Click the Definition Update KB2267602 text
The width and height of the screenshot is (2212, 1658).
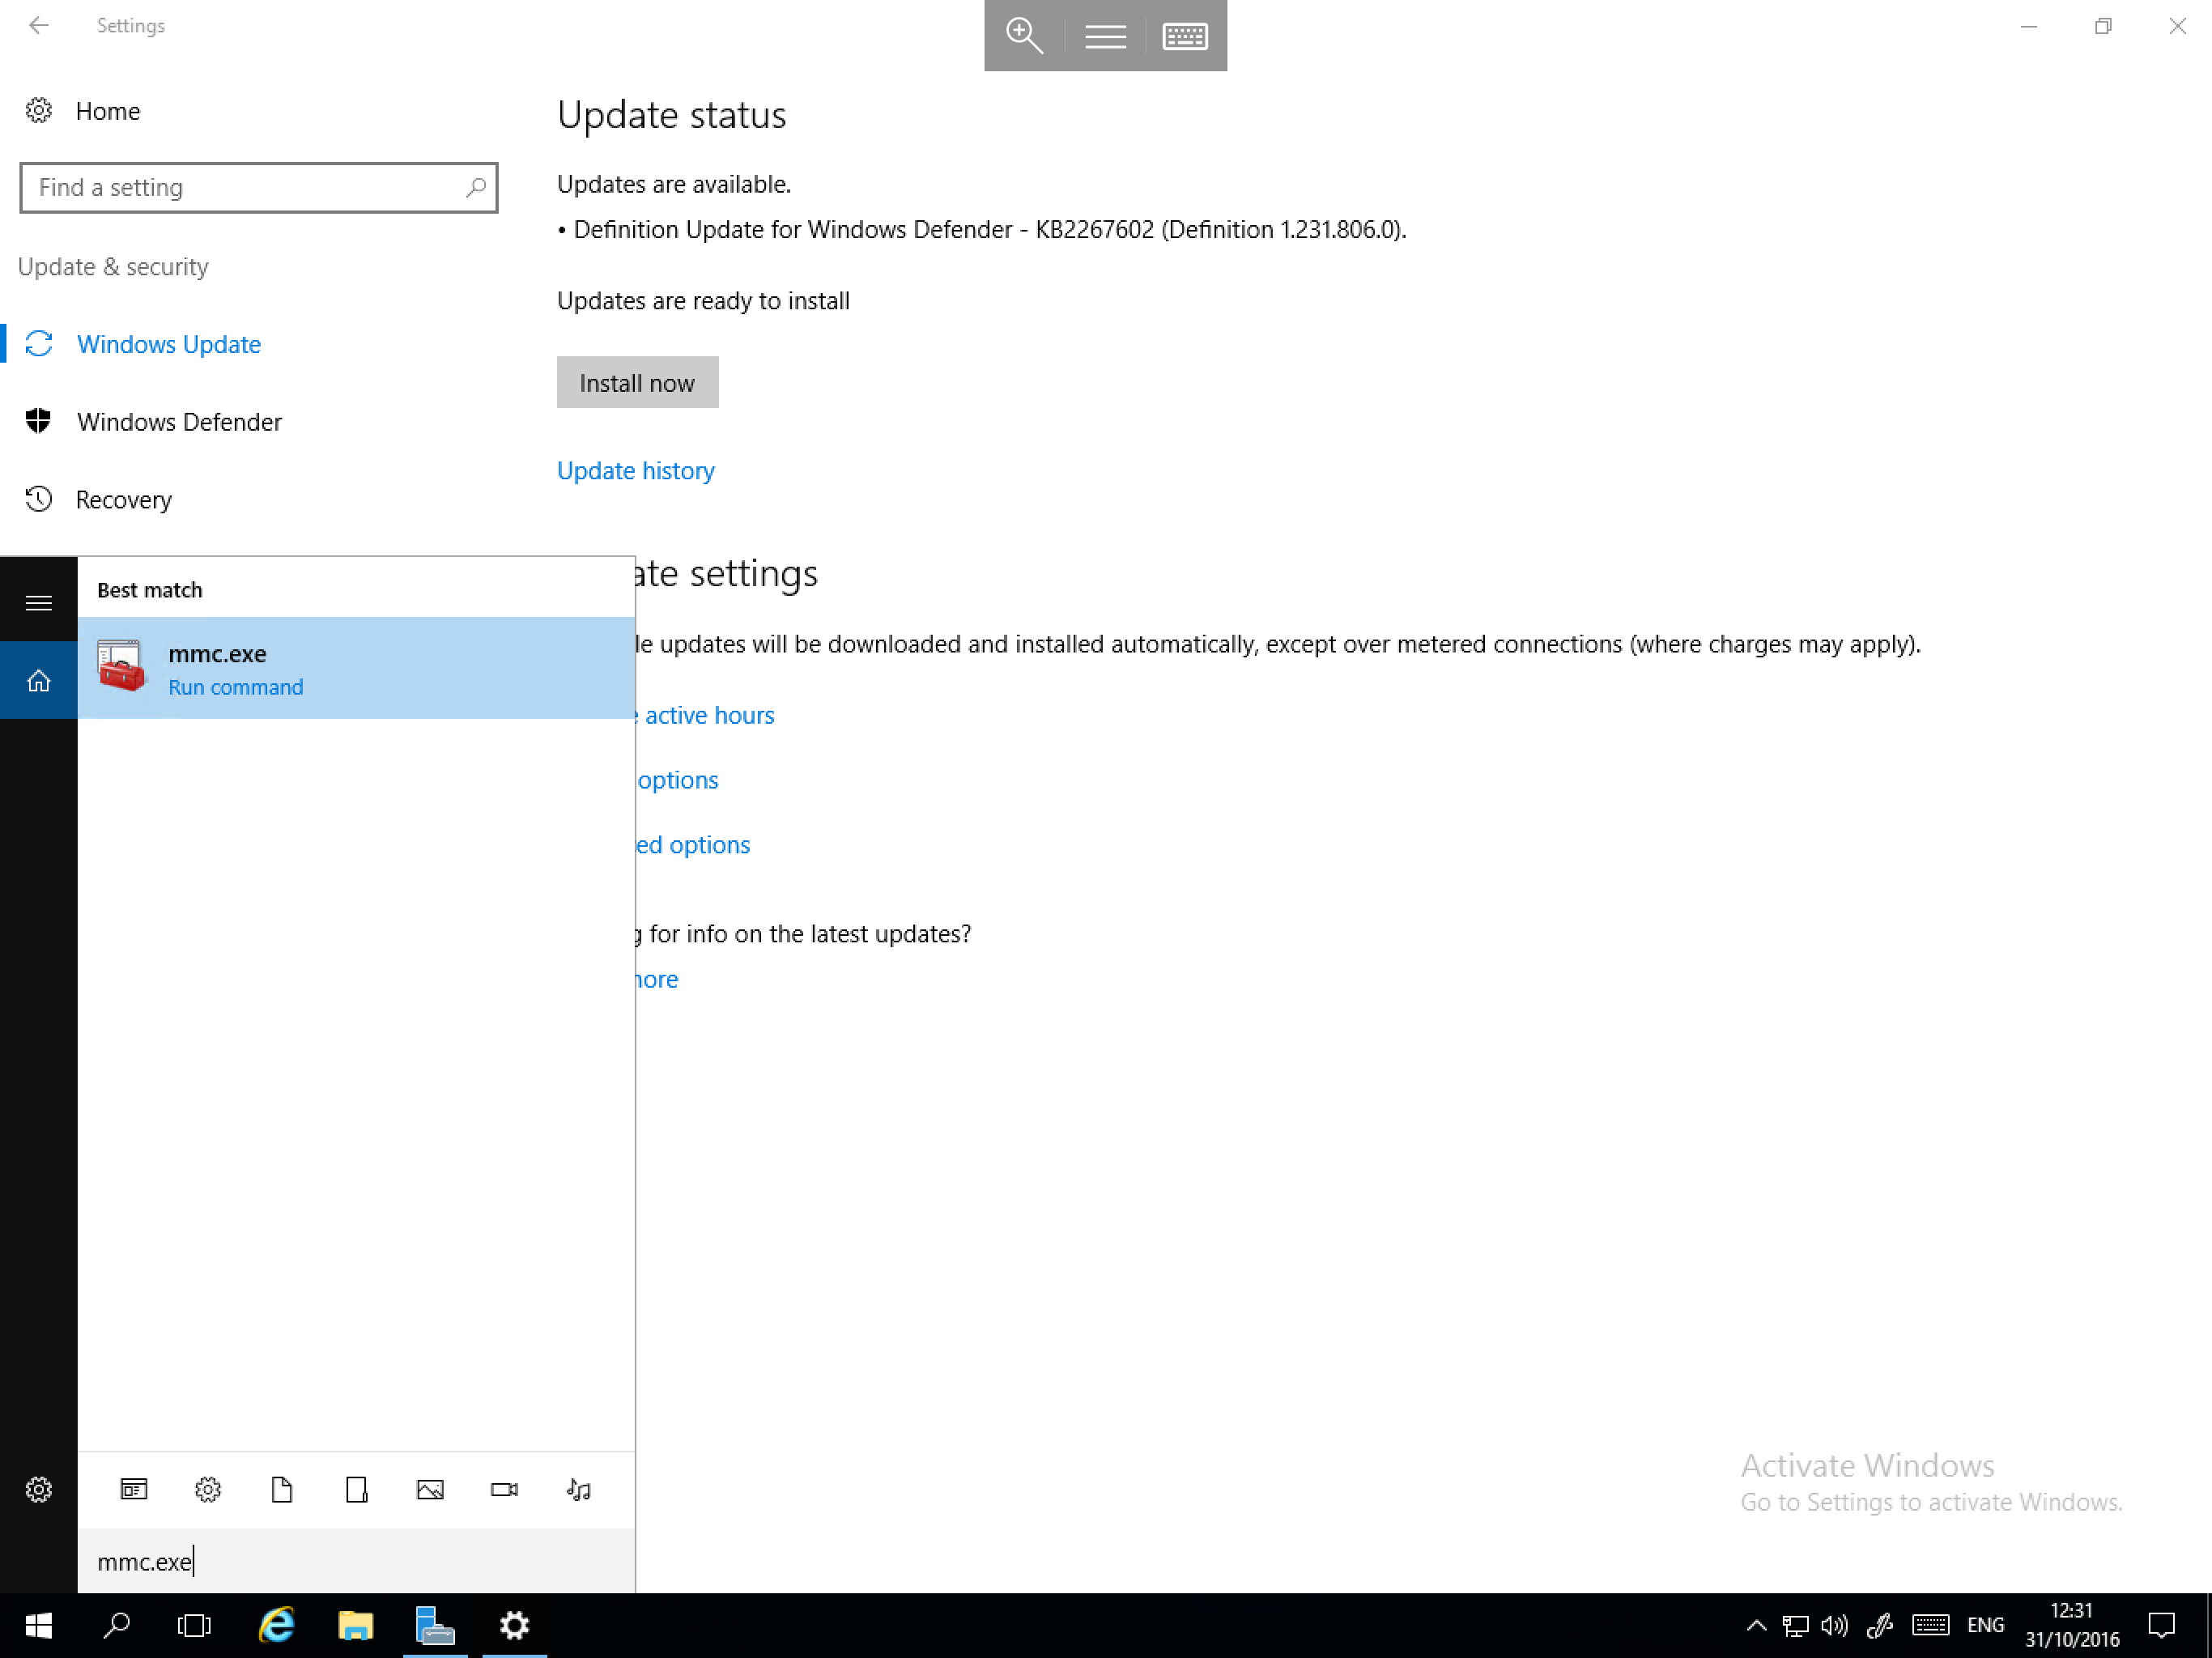coord(982,230)
